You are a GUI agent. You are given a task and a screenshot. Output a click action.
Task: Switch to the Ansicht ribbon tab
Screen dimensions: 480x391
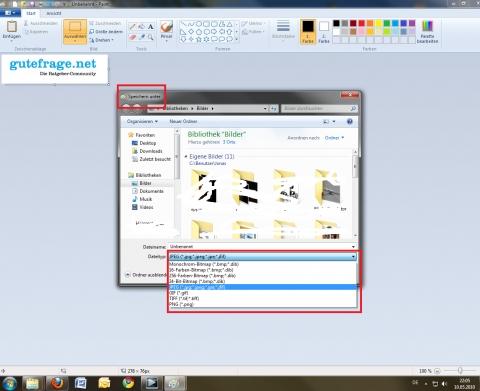coord(54,13)
